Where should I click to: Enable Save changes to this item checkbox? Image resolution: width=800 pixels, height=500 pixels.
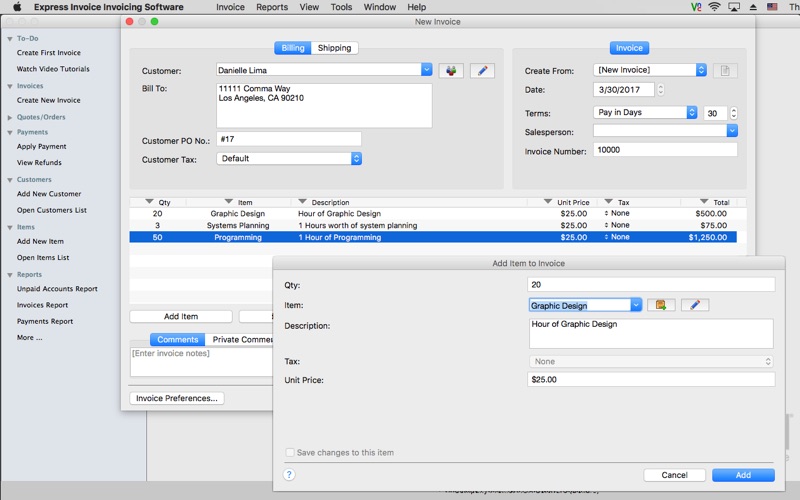pyautogui.click(x=290, y=453)
